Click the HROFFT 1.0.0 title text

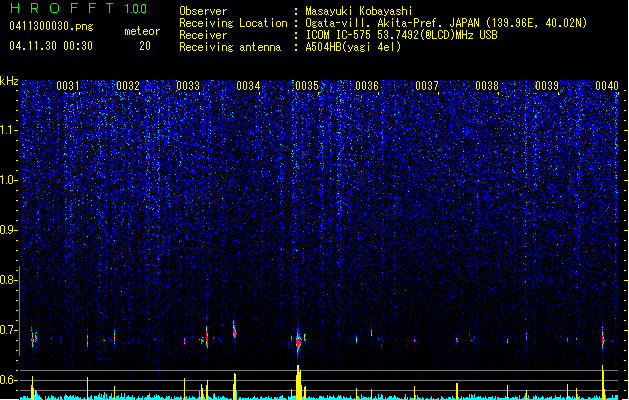(x=79, y=8)
